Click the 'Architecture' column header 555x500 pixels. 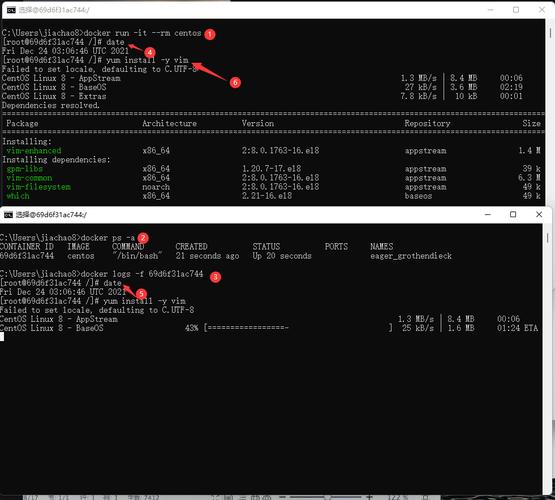click(170, 123)
